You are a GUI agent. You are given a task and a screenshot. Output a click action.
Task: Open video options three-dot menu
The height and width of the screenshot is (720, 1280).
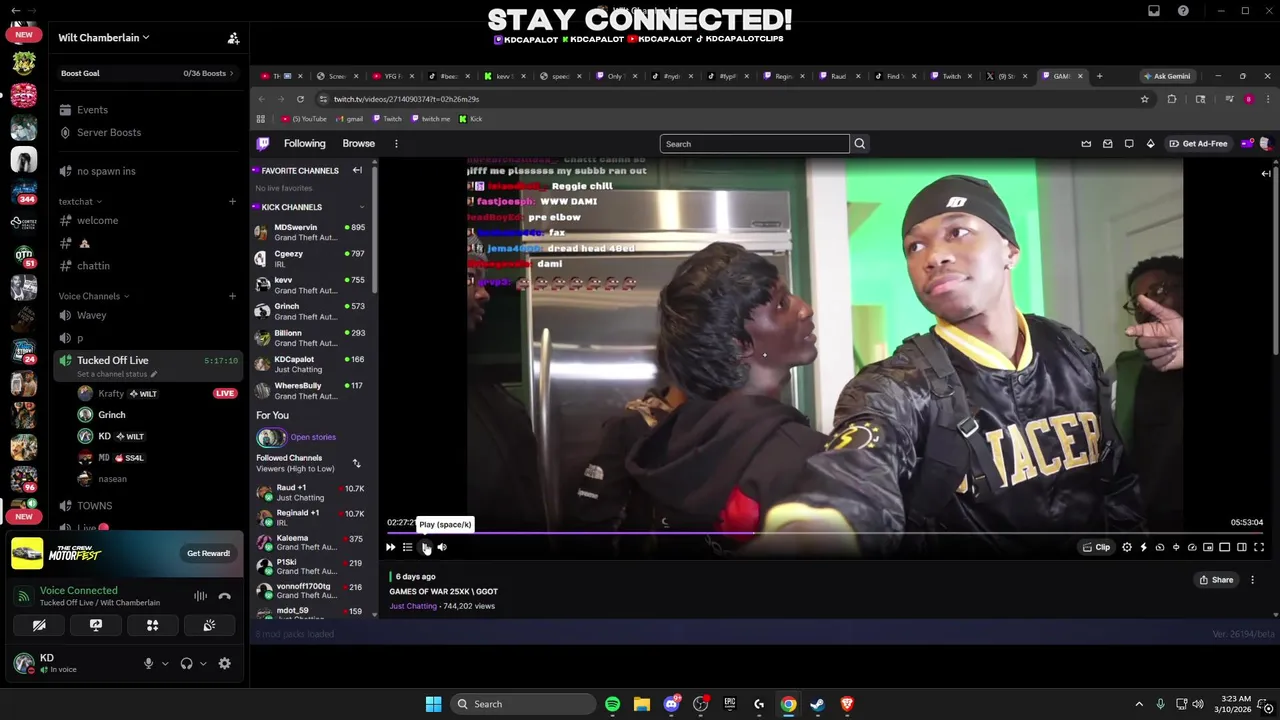click(x=1252, y=580)
